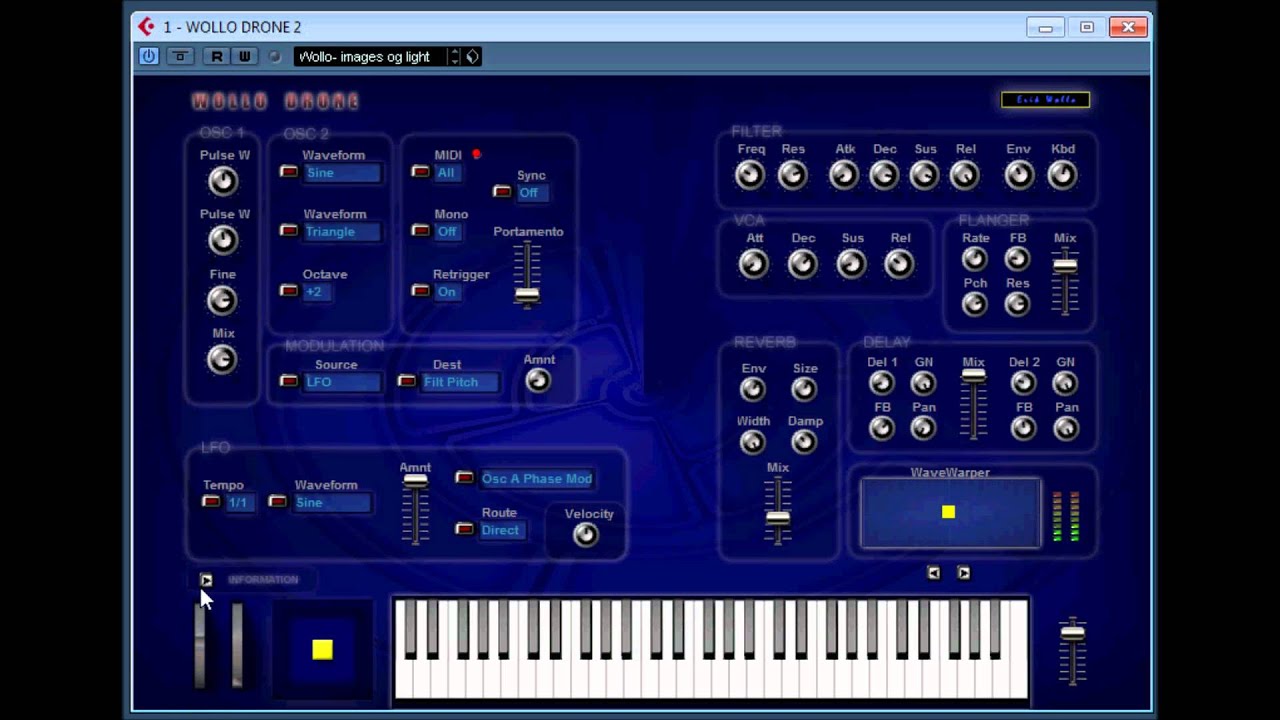Toggle the red Retrigger button
1280x720 pixels.
click(x=421, y=291)
